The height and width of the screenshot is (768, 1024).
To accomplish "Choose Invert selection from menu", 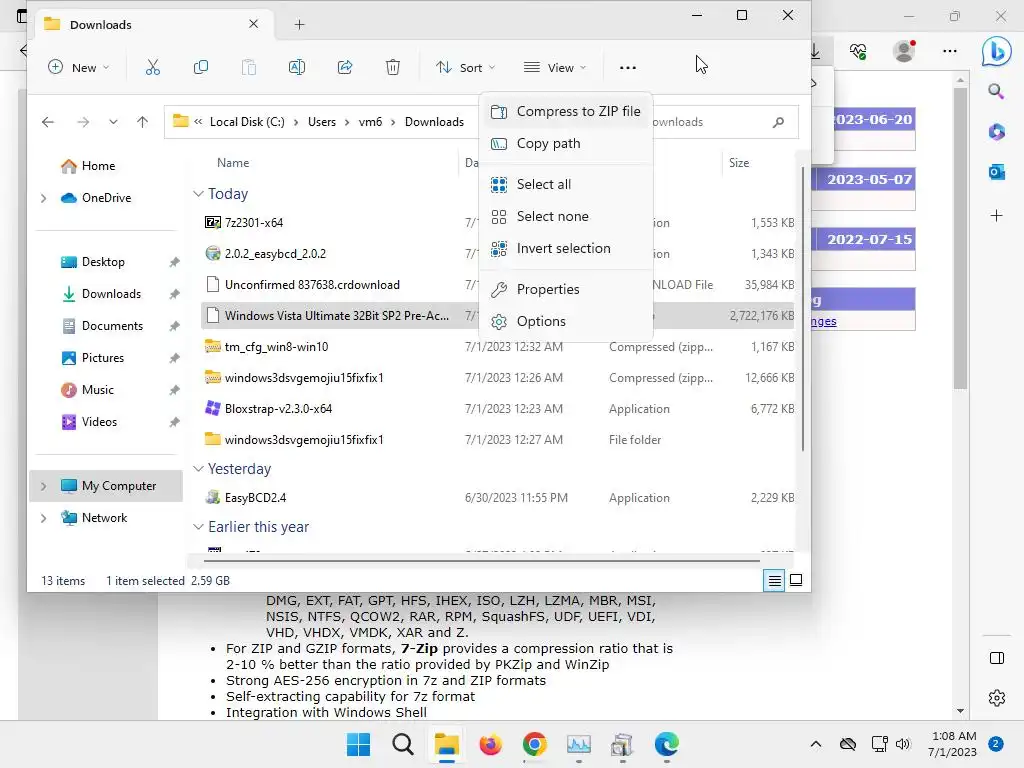I will 566,249.
